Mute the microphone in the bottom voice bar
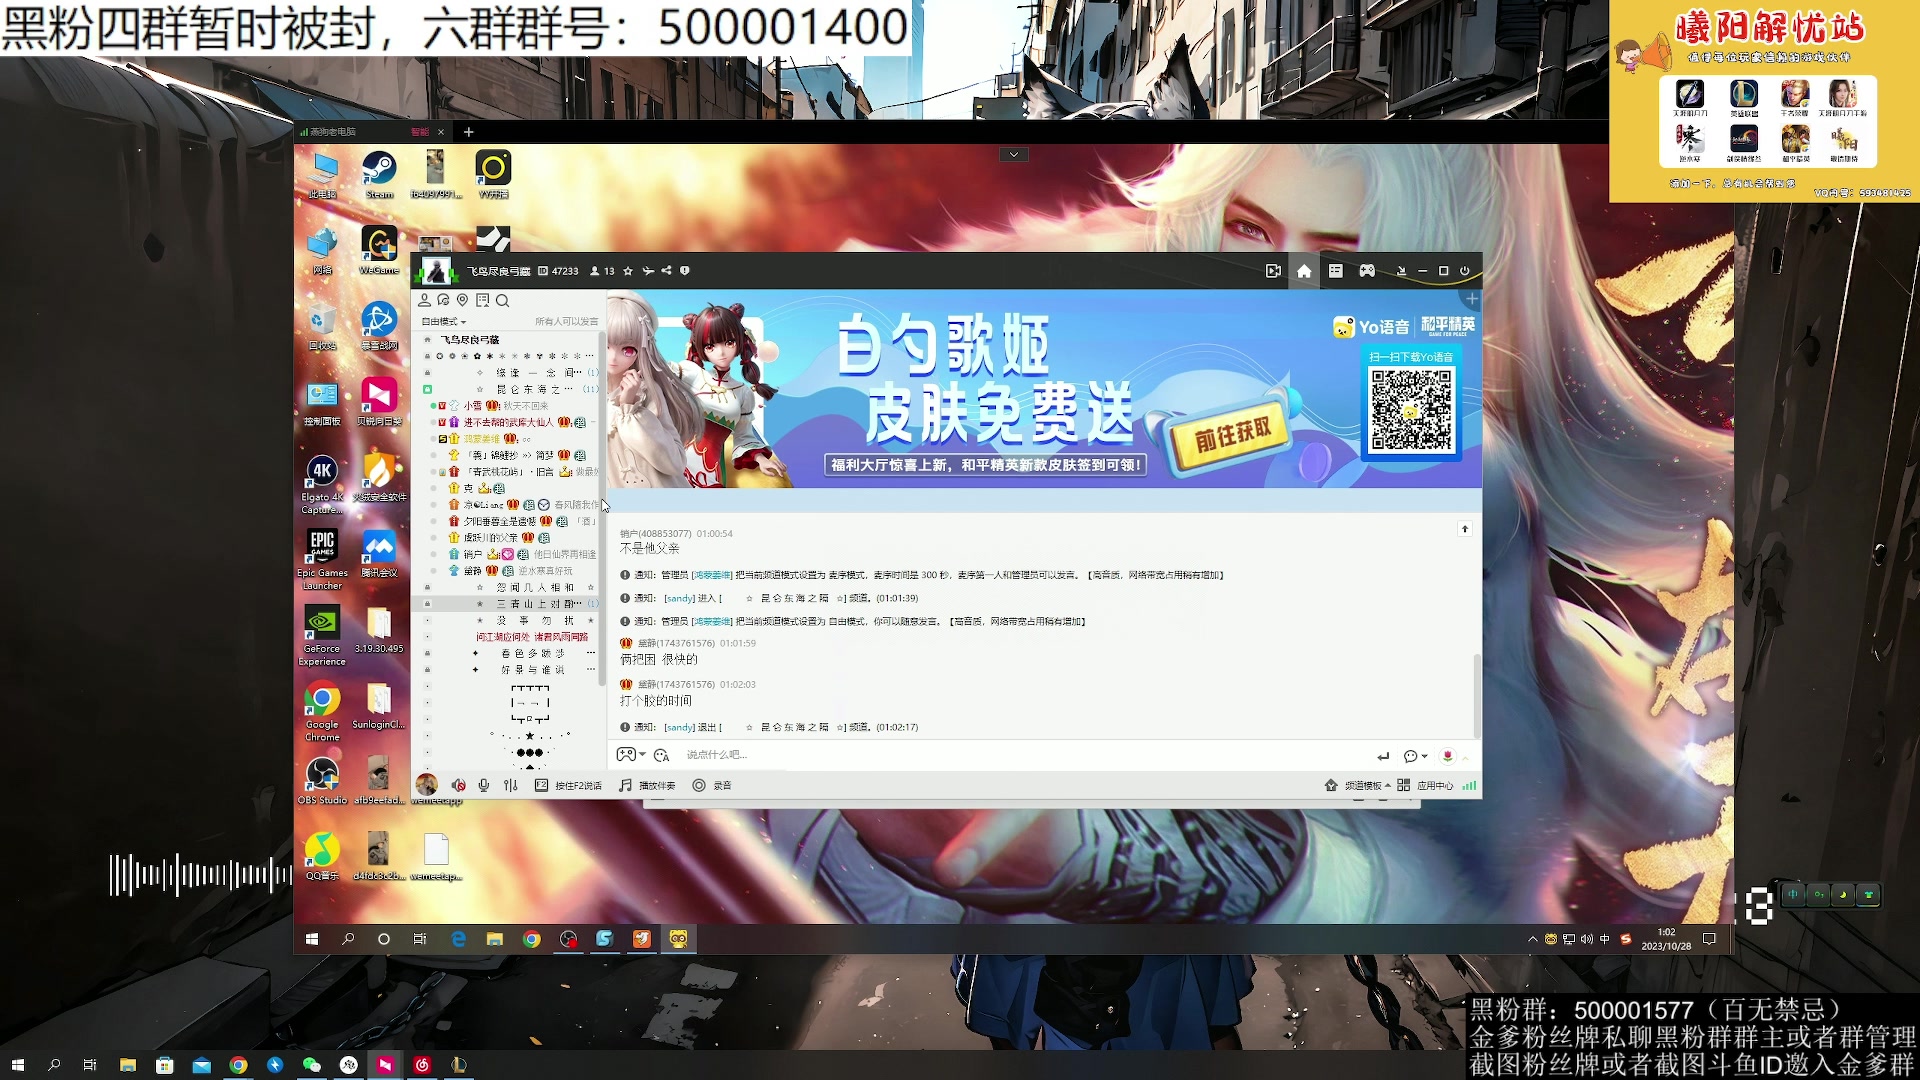 [x=483, y=785]
